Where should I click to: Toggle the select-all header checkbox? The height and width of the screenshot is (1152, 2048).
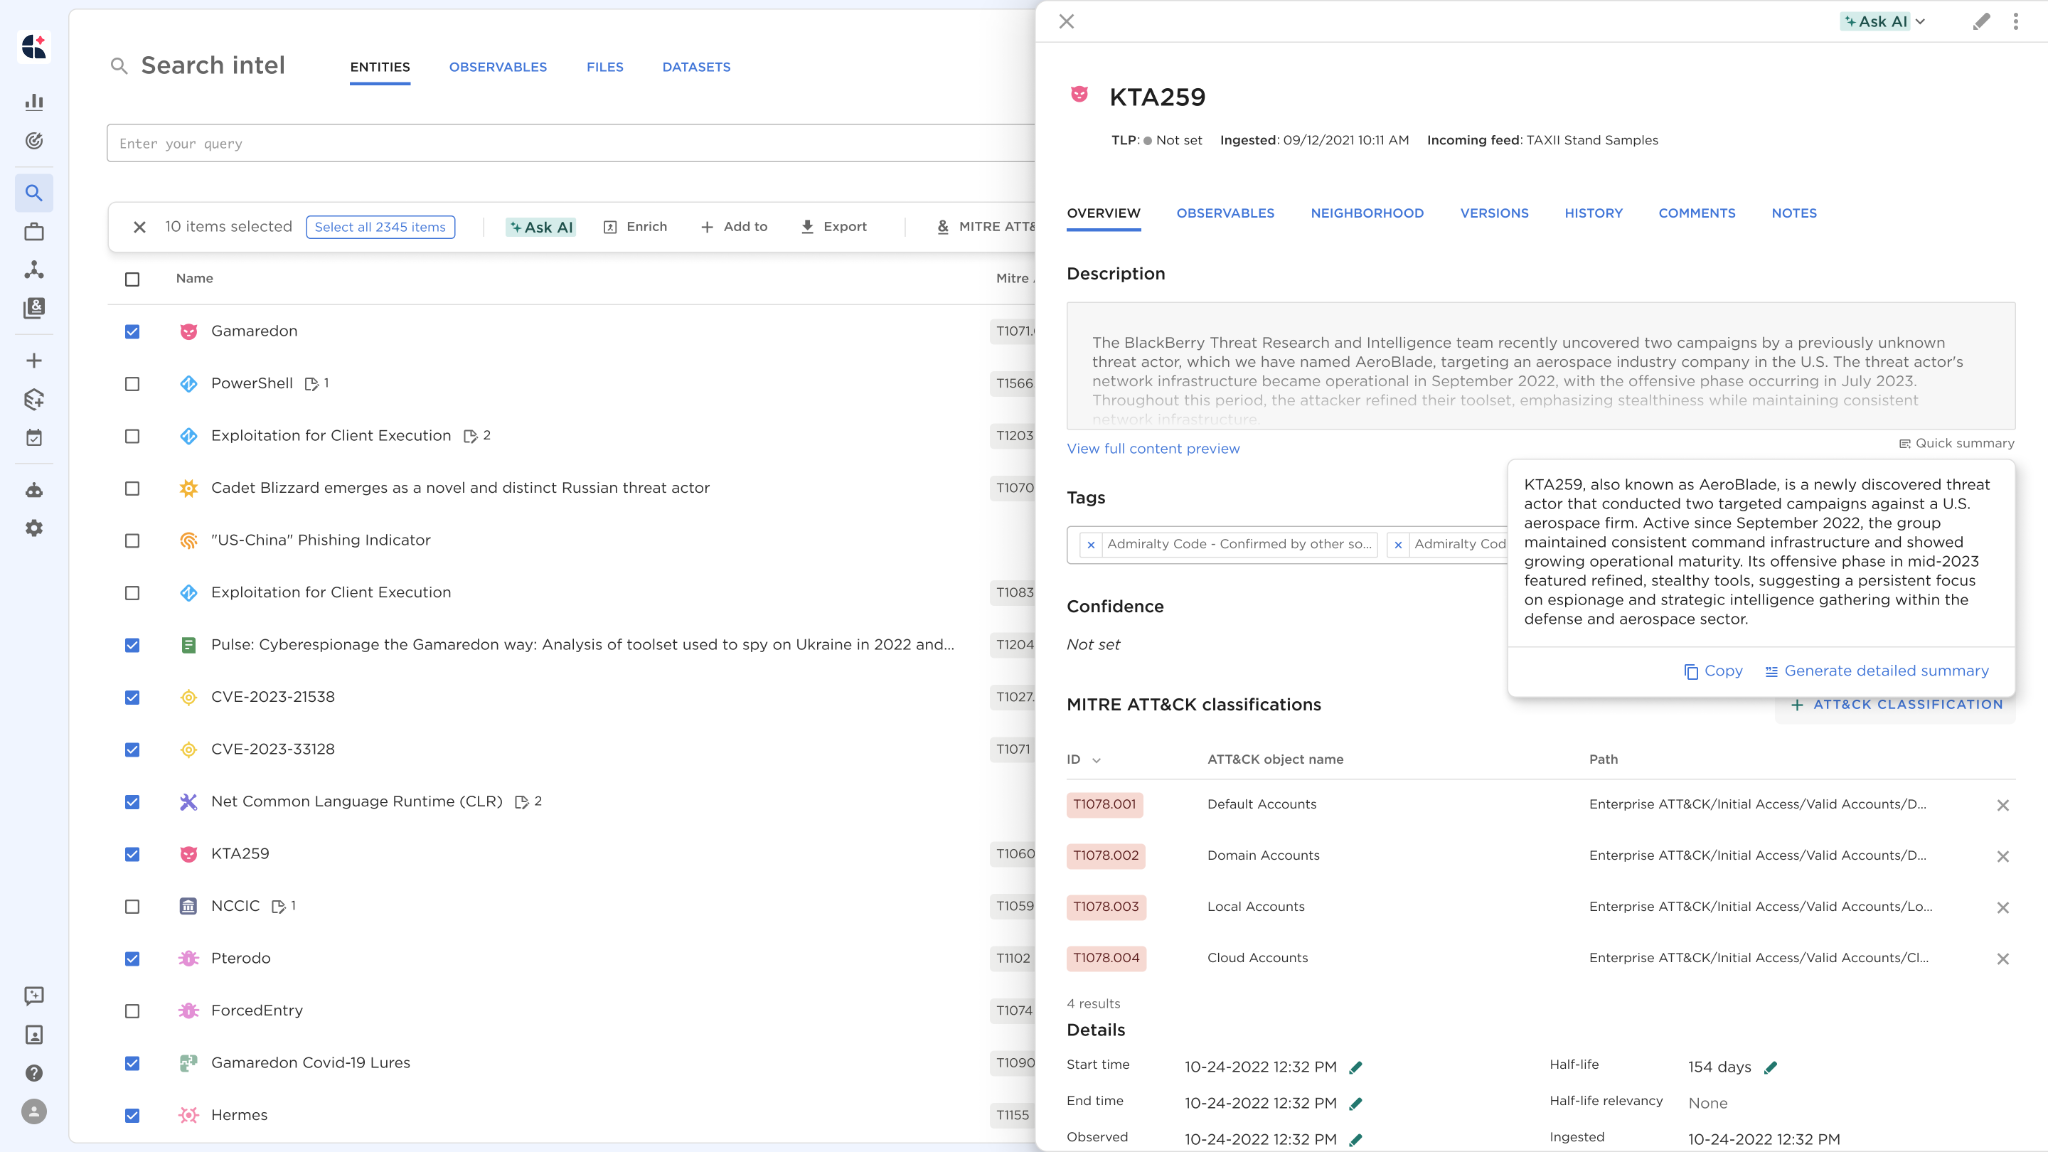coord(132,280)
